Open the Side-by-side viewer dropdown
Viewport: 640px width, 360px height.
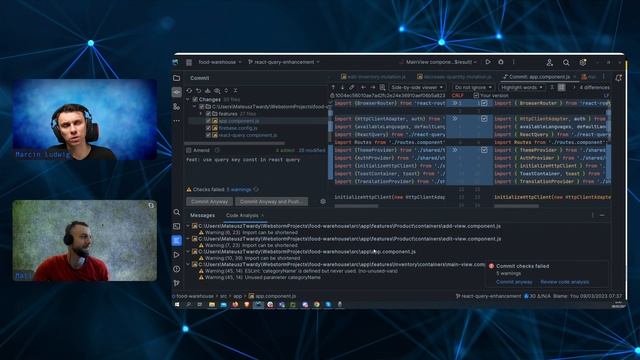coord(417,87)
